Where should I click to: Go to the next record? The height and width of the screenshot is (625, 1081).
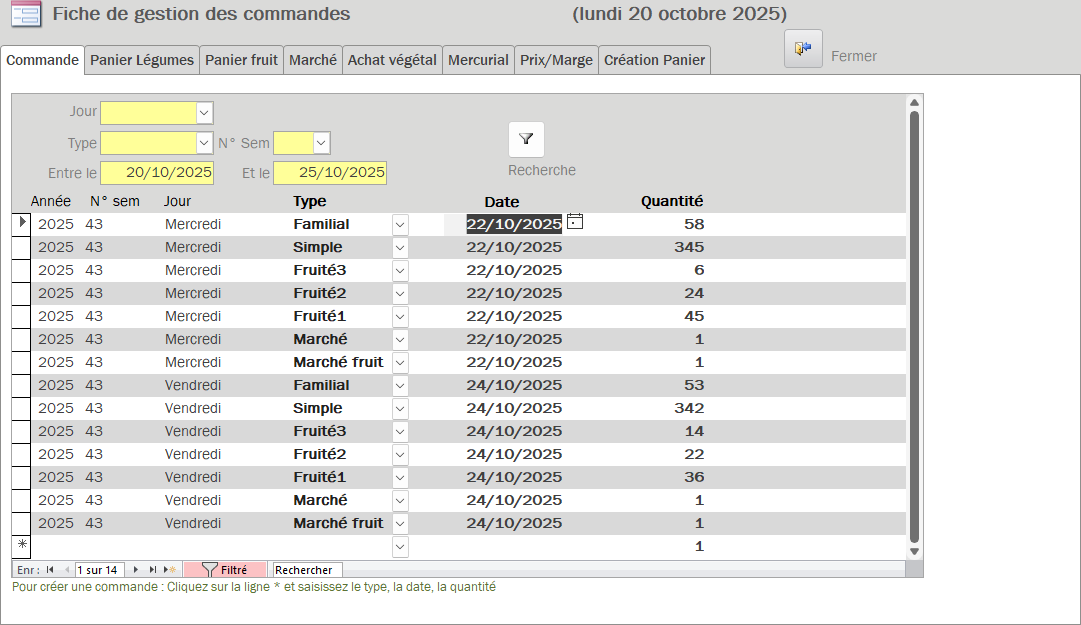[136, 570]
